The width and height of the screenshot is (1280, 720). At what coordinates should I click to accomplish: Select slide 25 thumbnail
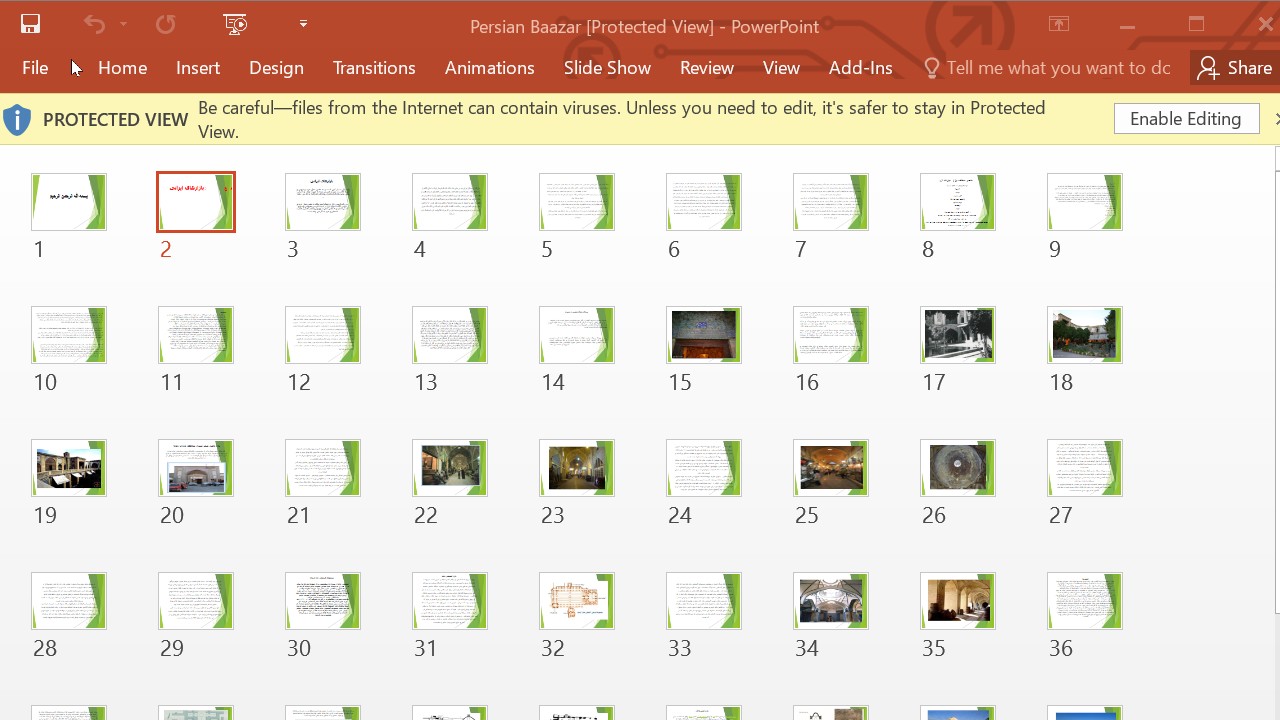[831, 468]
